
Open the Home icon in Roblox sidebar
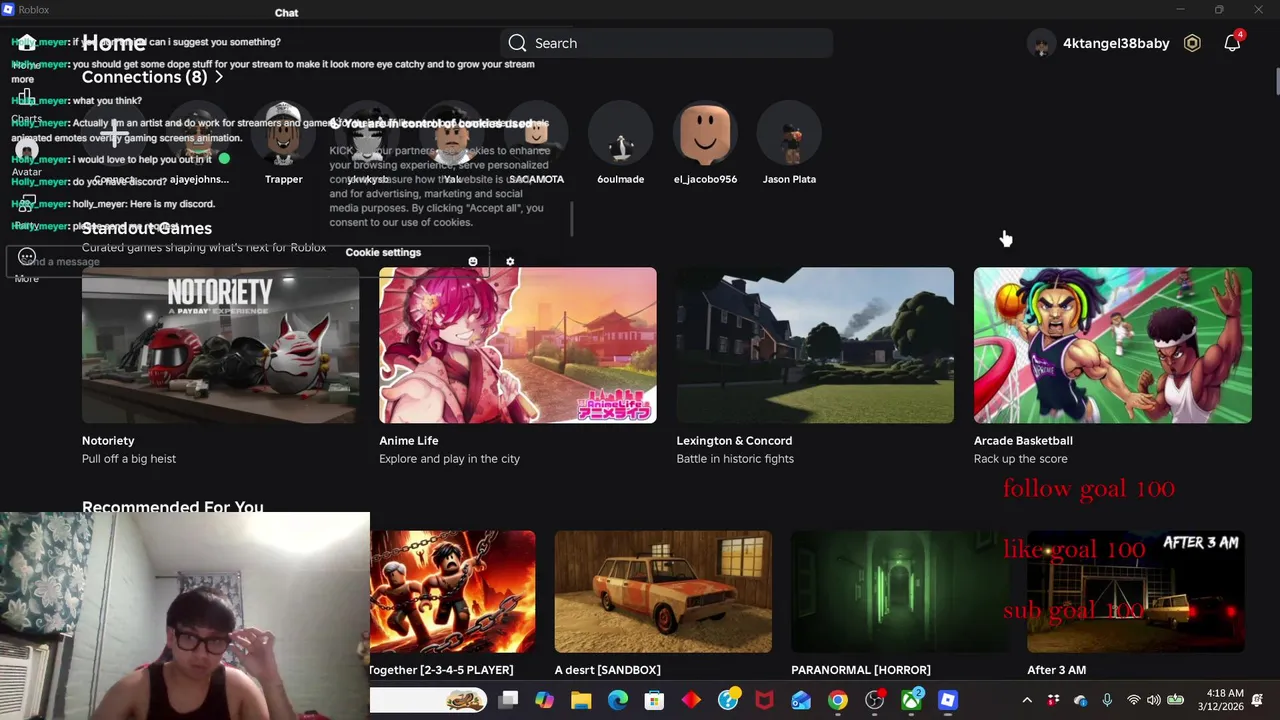pos(26,43)
